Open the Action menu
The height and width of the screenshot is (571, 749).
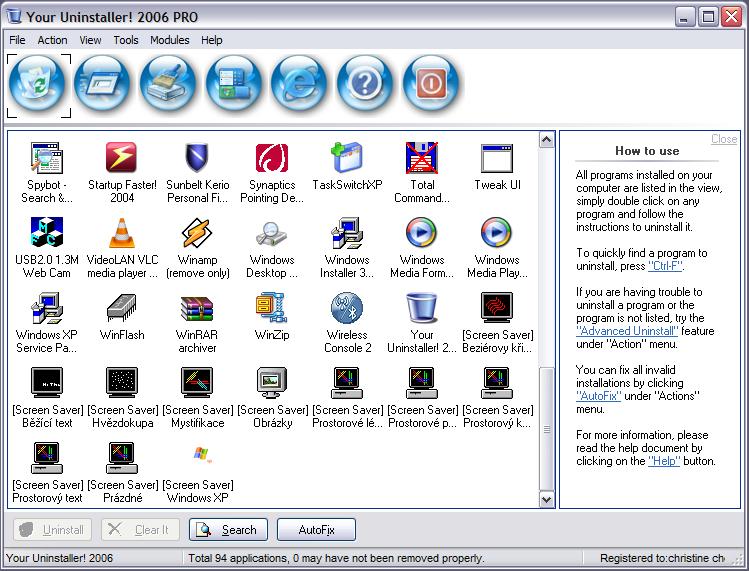[x=52, y=40]
